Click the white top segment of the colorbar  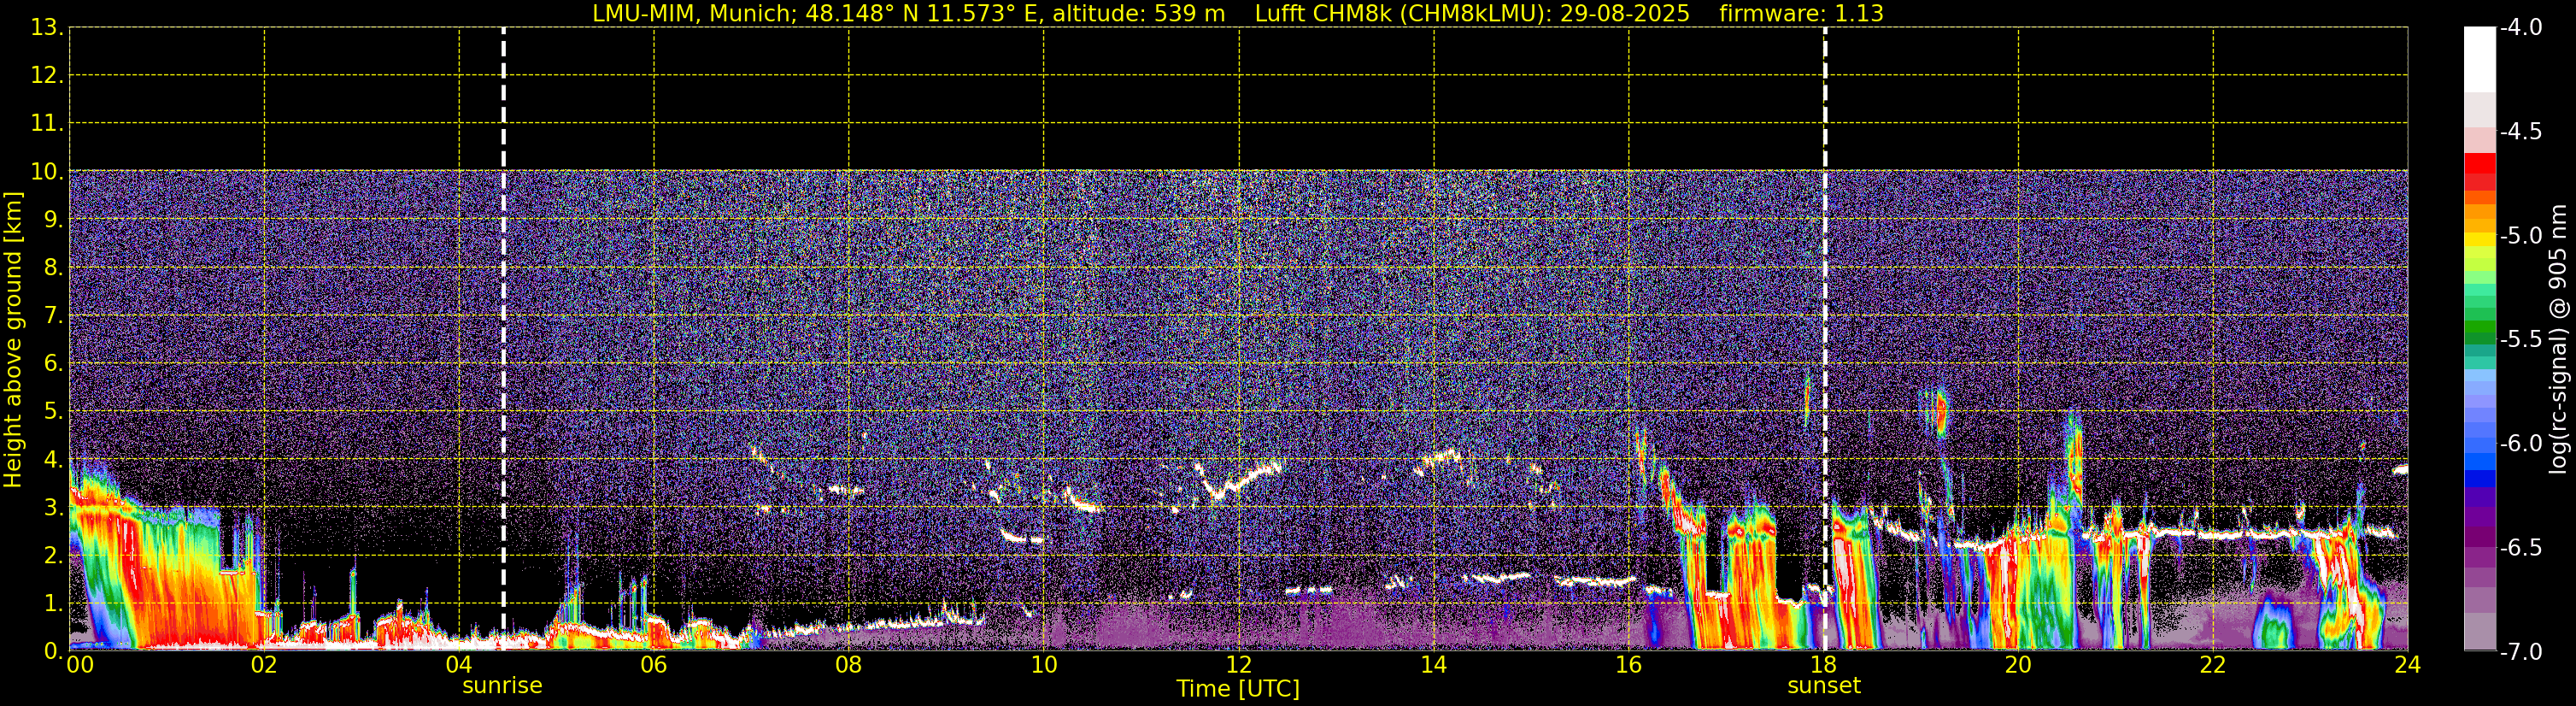click(2480, 60)
